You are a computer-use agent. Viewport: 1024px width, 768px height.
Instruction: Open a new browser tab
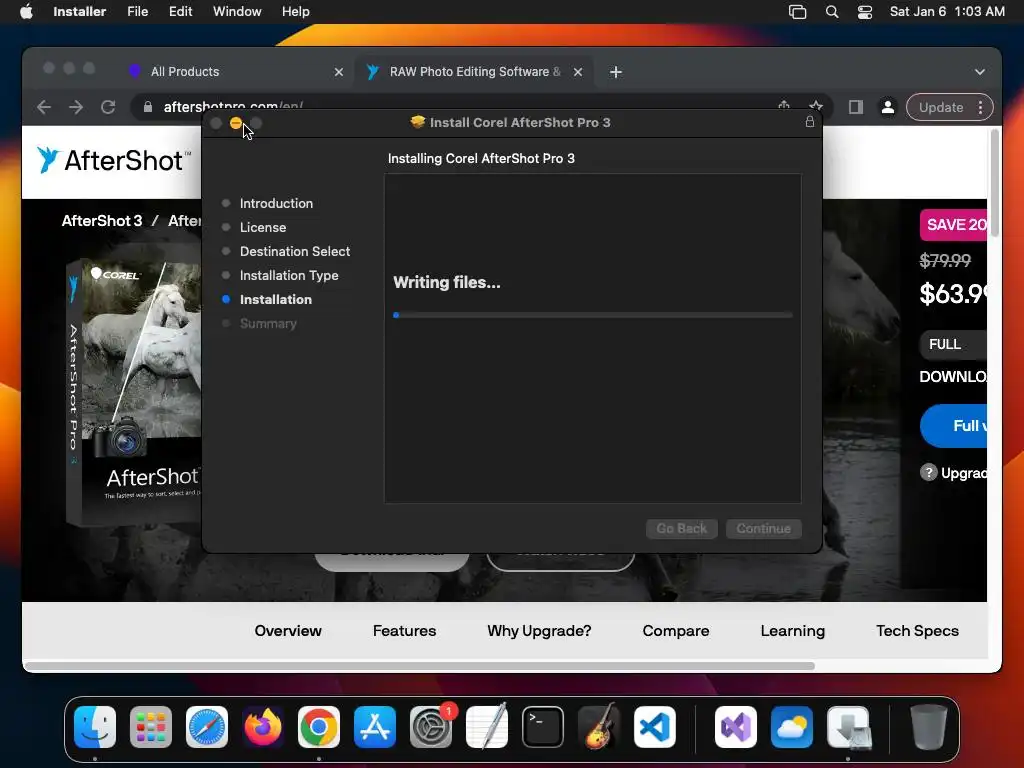tap(615, 72)
